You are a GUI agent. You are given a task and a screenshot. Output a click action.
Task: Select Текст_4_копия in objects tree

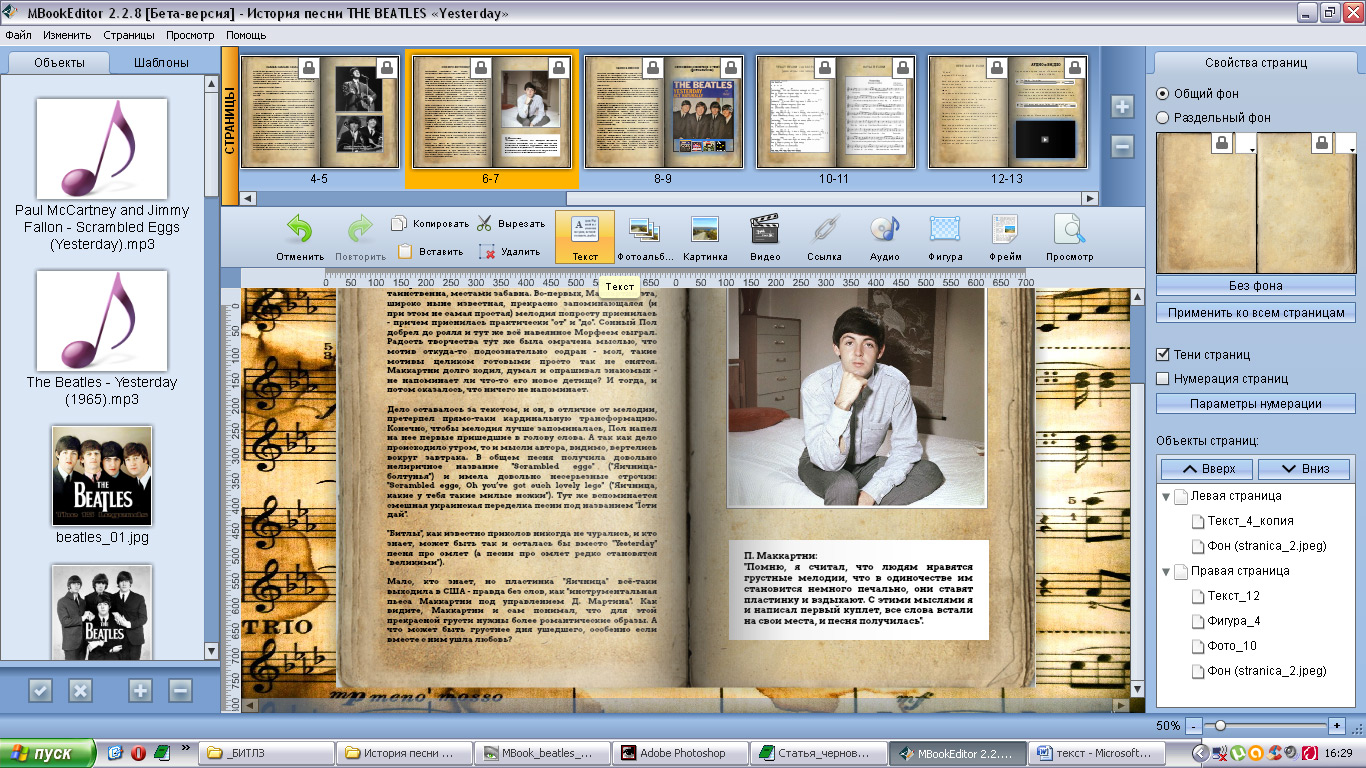pyautogui.click(x=1250, y=521)
